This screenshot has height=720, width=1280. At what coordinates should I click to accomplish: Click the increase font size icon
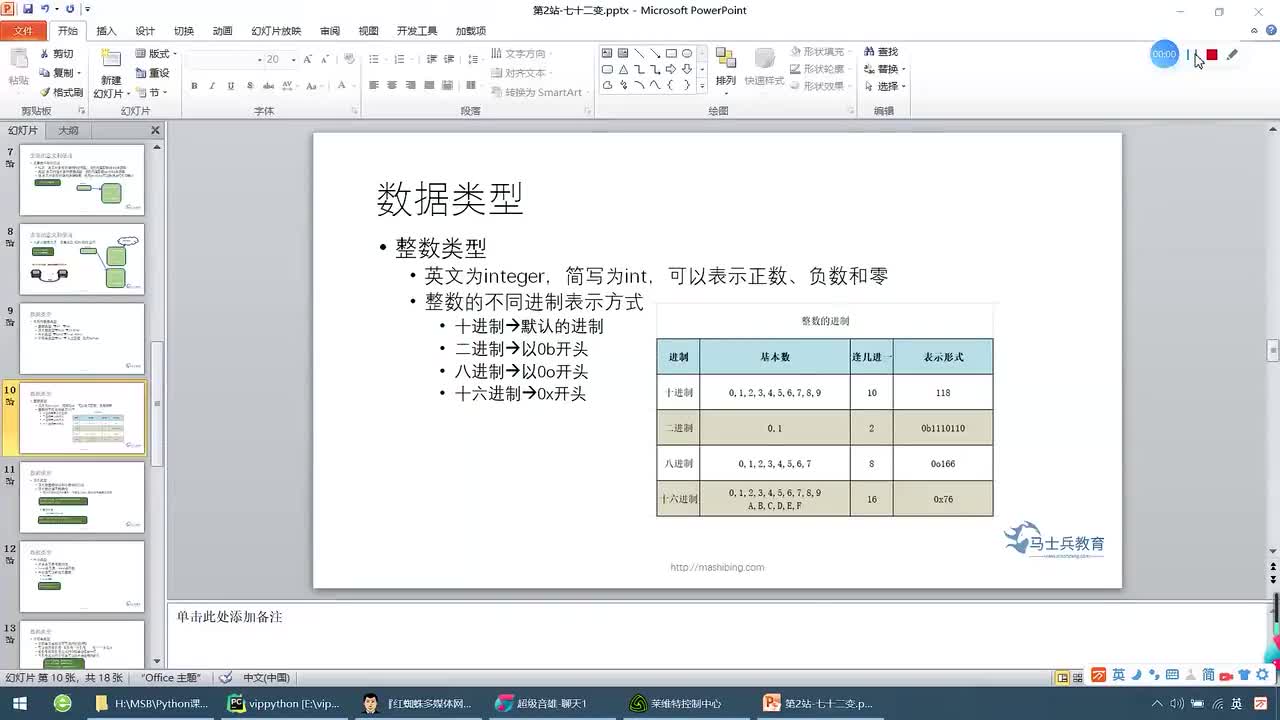click(x=309, y=60)
